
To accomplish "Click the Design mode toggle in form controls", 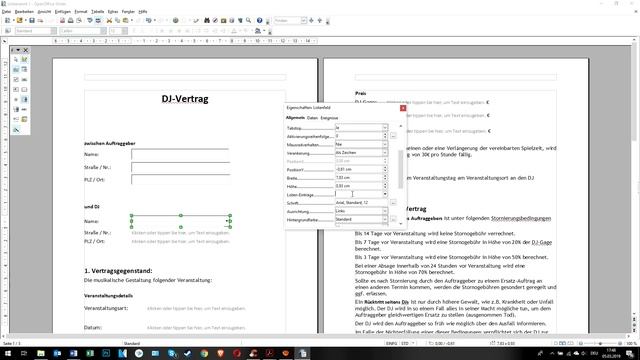I will pos(24,60).
